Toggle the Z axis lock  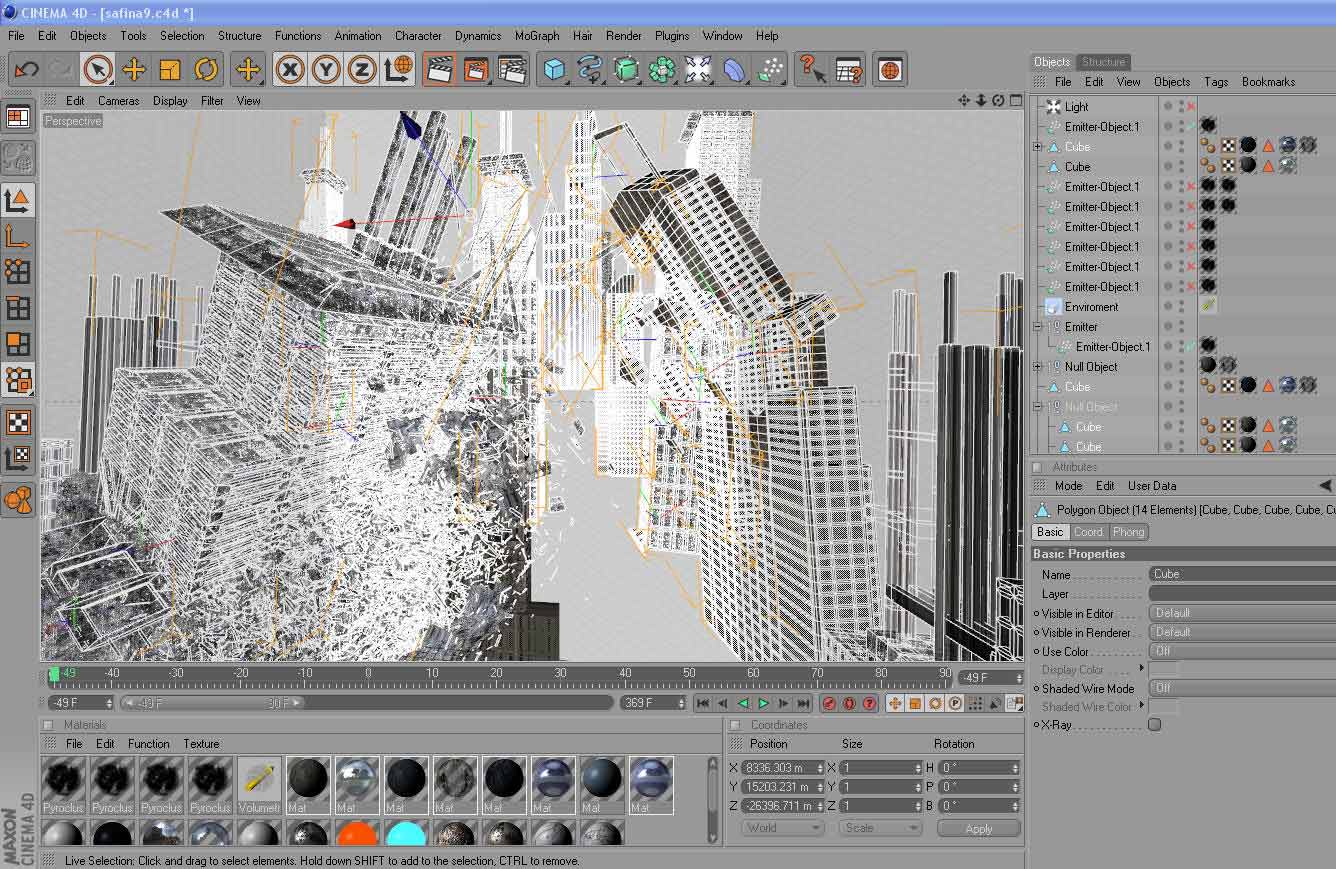coord(362,69)
